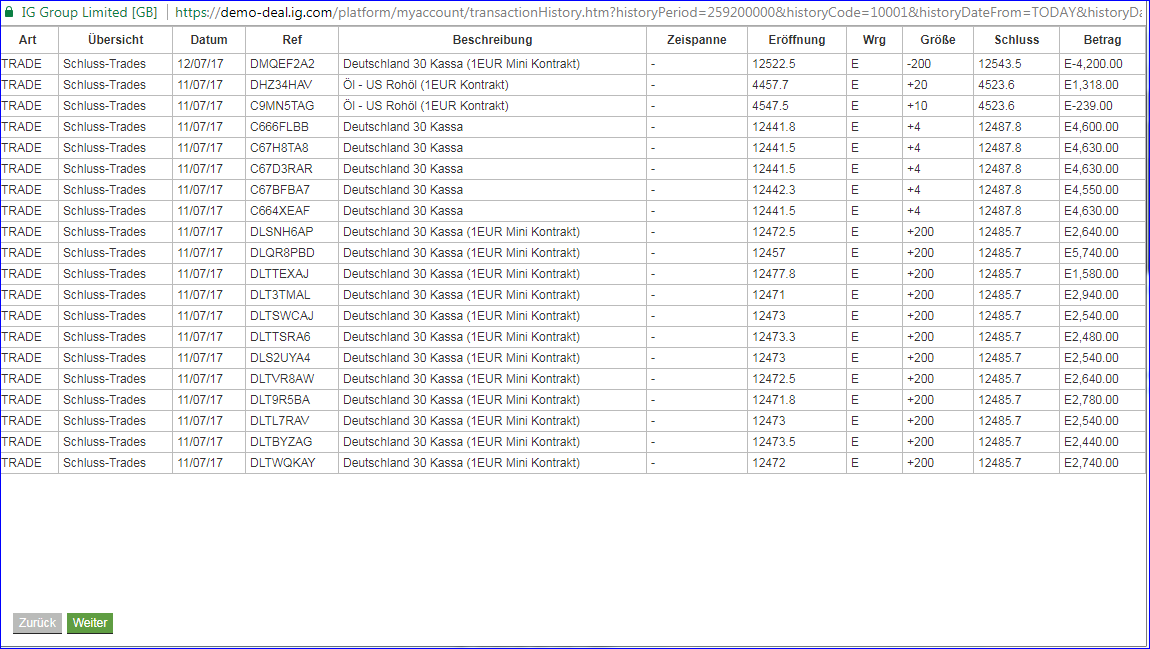This screenshot has width=1150, height=649.
Task: Click closing price 12543.5
Action: pyautogui.click(x=1000, y=65)
